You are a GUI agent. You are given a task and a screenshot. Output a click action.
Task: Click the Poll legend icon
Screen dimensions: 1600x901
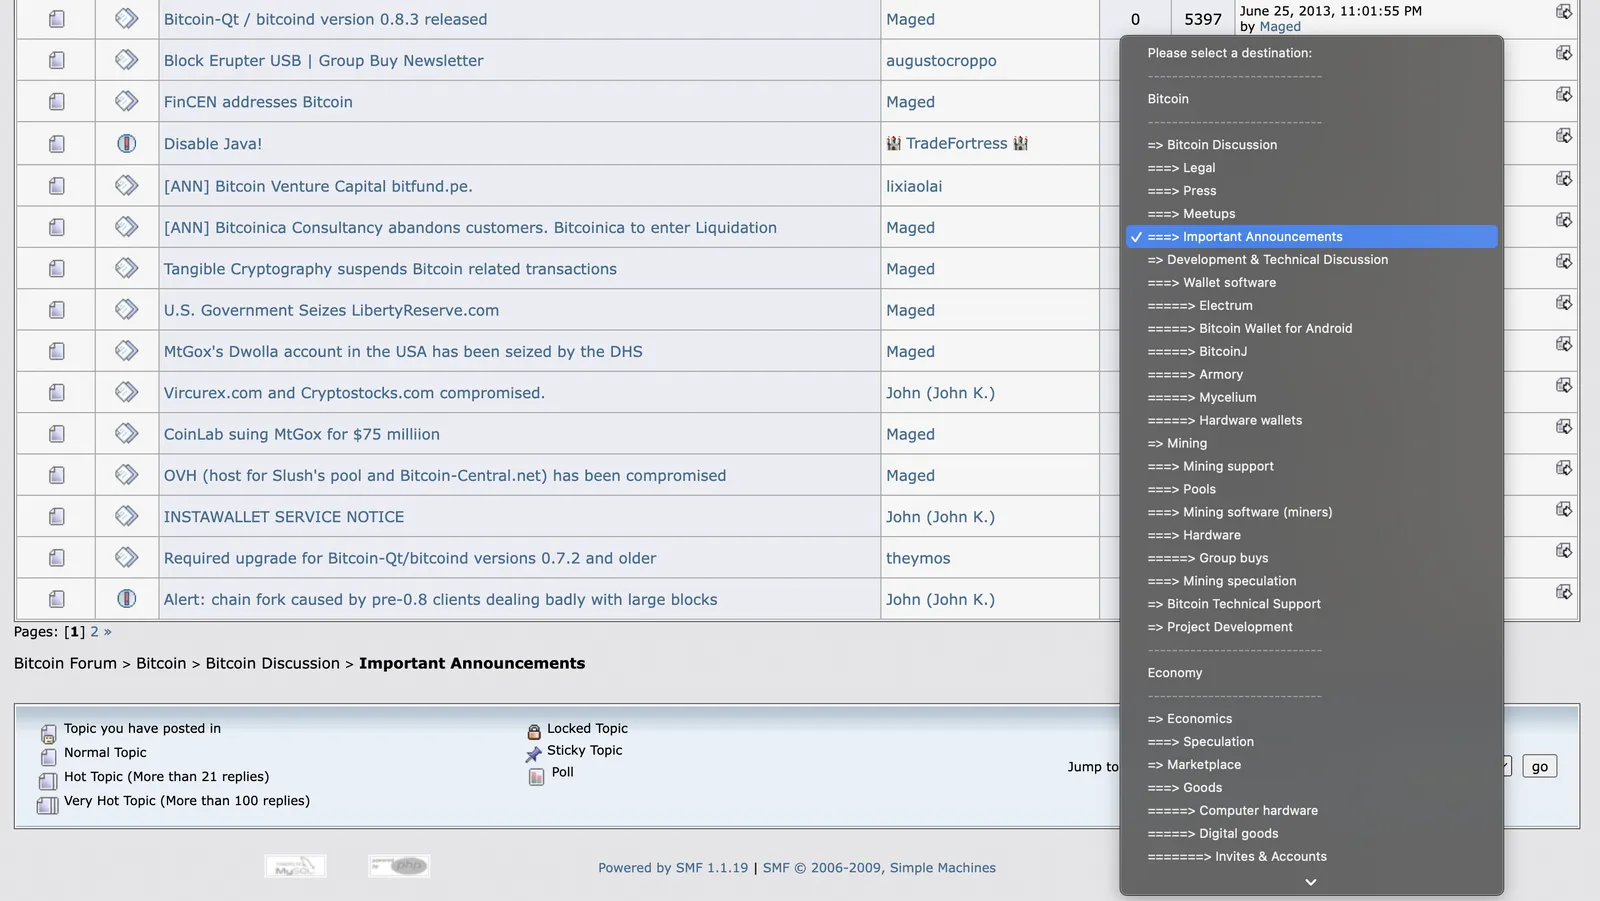pos(536,775)
